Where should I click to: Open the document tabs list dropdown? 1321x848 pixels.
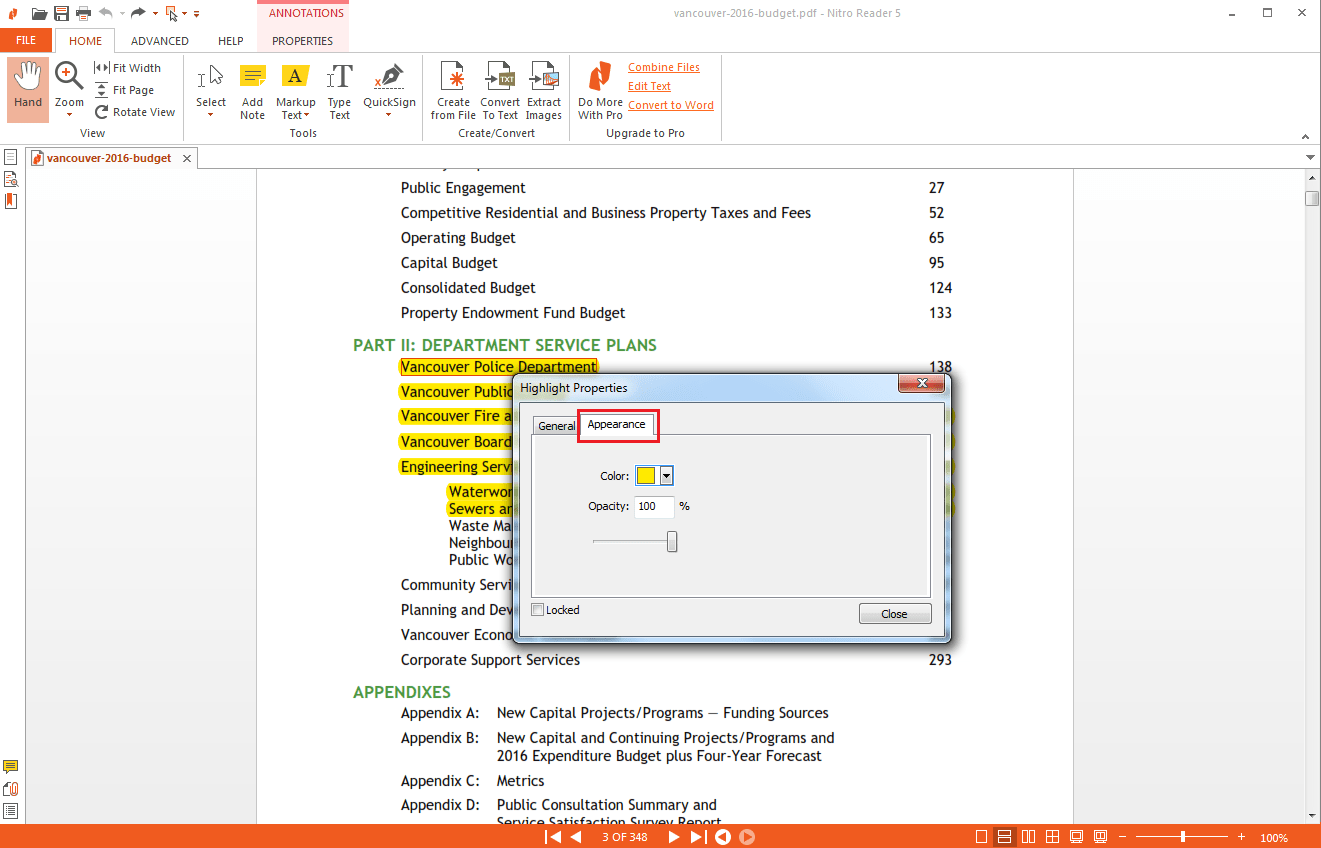pos(1310,158)
